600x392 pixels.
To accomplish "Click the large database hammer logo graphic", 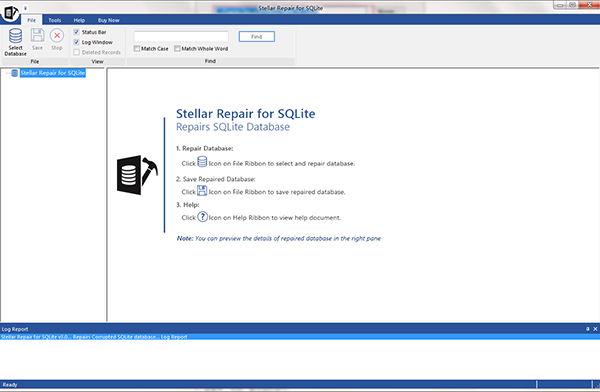I will 137,175.
